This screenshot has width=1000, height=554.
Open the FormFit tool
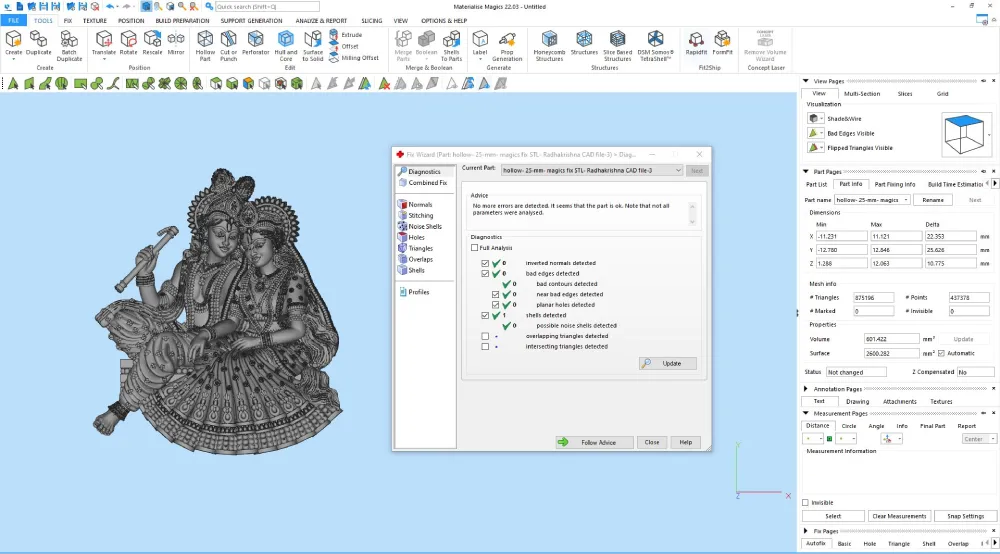[x=722, y=43]
